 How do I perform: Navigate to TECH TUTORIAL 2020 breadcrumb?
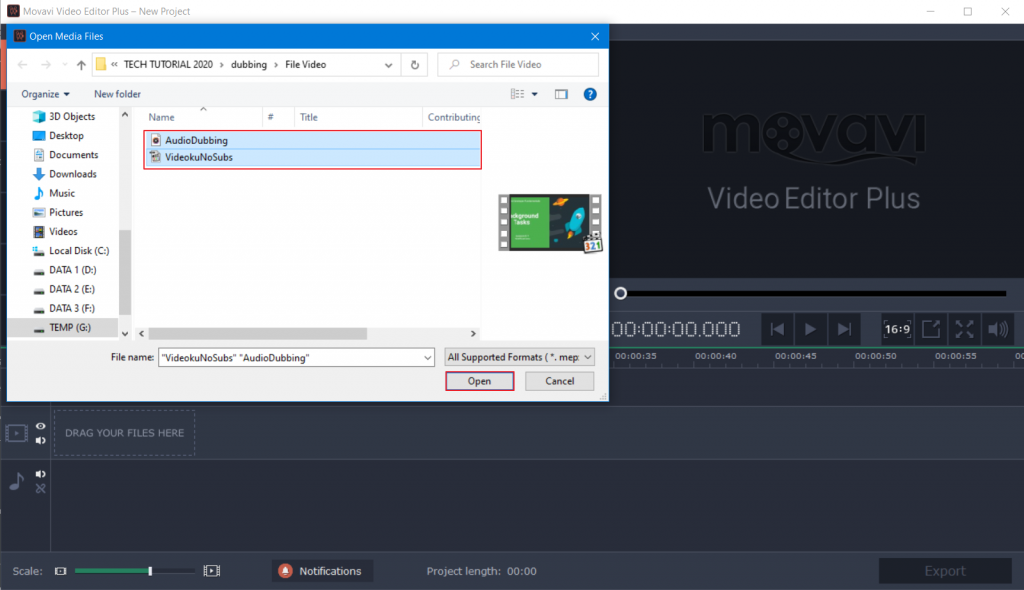tap(168, 65)
